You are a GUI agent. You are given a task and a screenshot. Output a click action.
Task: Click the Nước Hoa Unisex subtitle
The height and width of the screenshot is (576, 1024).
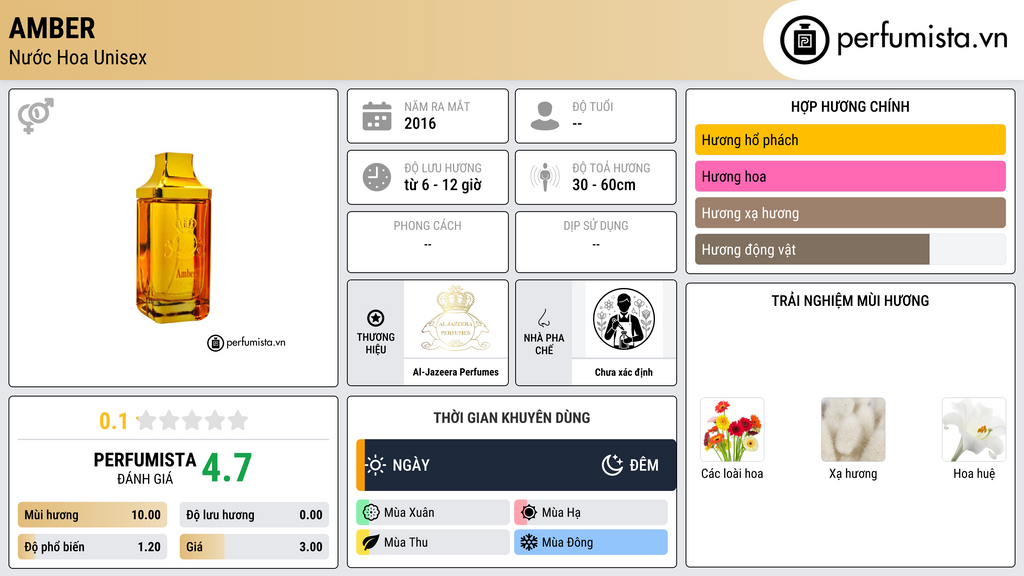78,57
